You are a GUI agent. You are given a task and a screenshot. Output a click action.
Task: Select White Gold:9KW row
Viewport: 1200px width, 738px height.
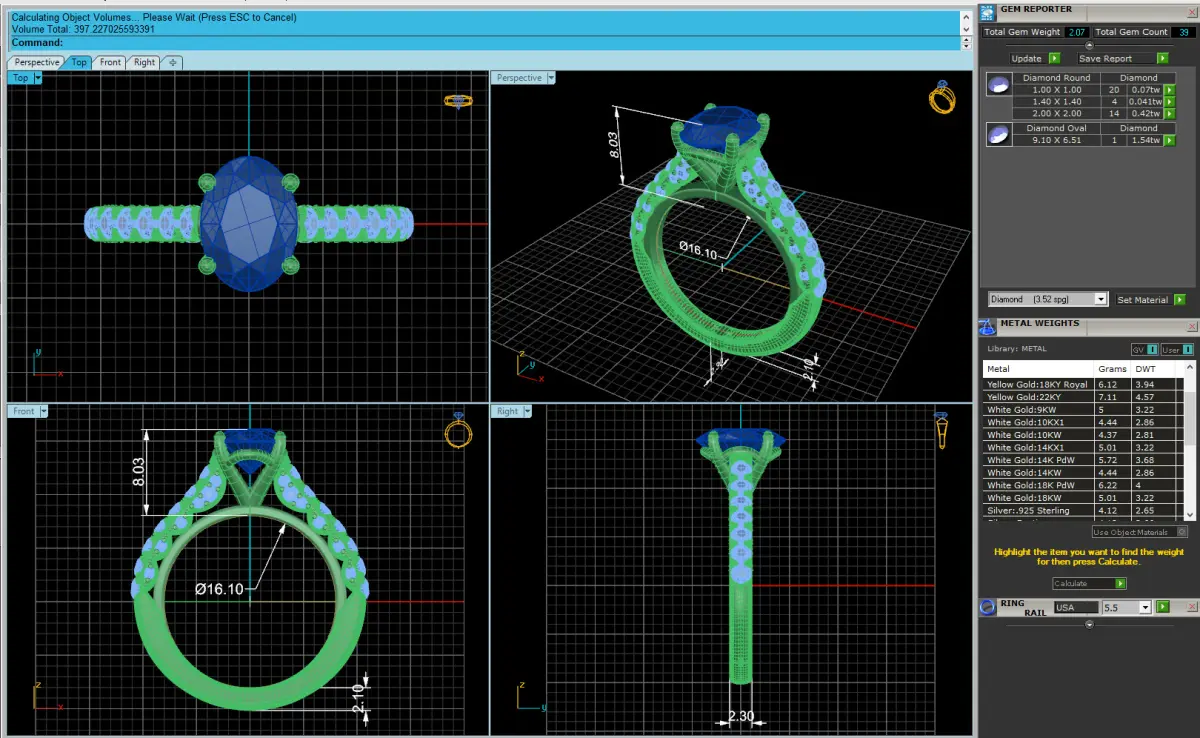[x=1083, y=410]
